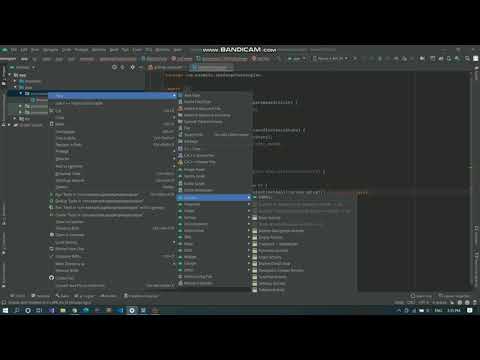
Task: Click the taskbar clock
Action: [x=454, y=311]
